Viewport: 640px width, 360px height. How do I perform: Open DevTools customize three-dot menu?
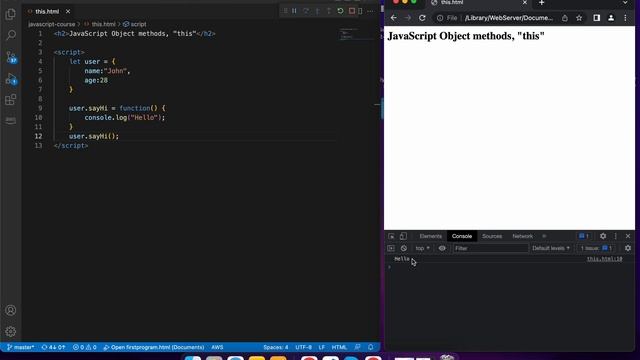point(616,236)
